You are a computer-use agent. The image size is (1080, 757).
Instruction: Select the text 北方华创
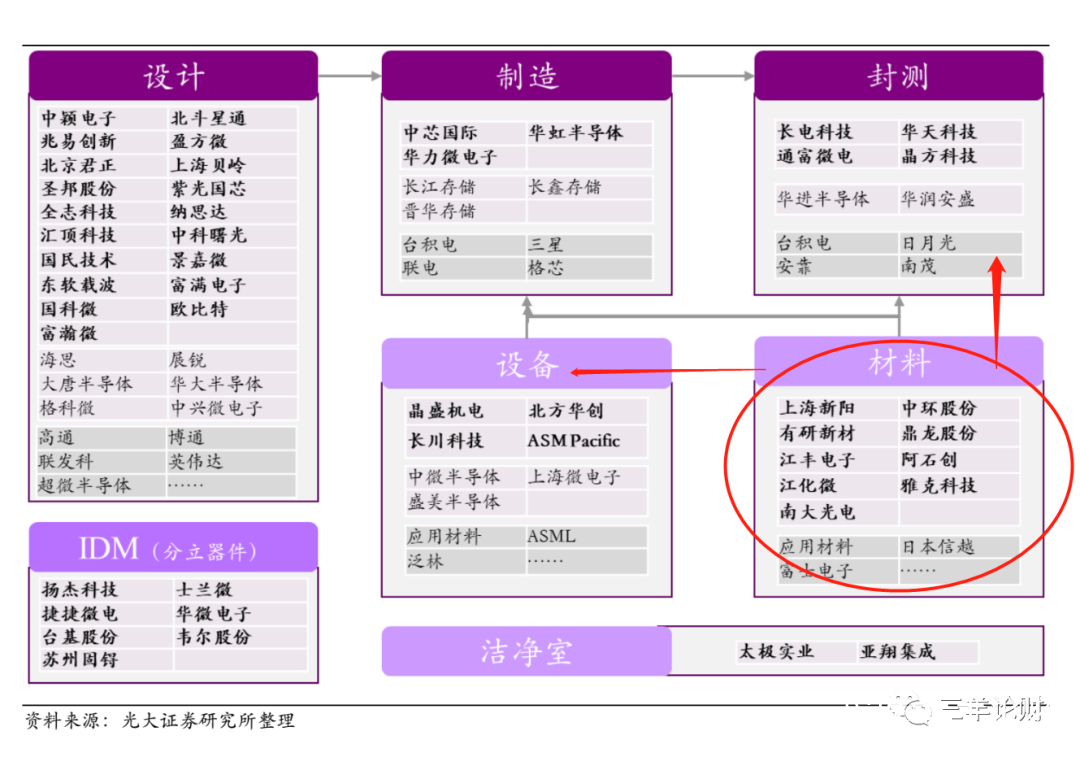[x=566, y=411]
